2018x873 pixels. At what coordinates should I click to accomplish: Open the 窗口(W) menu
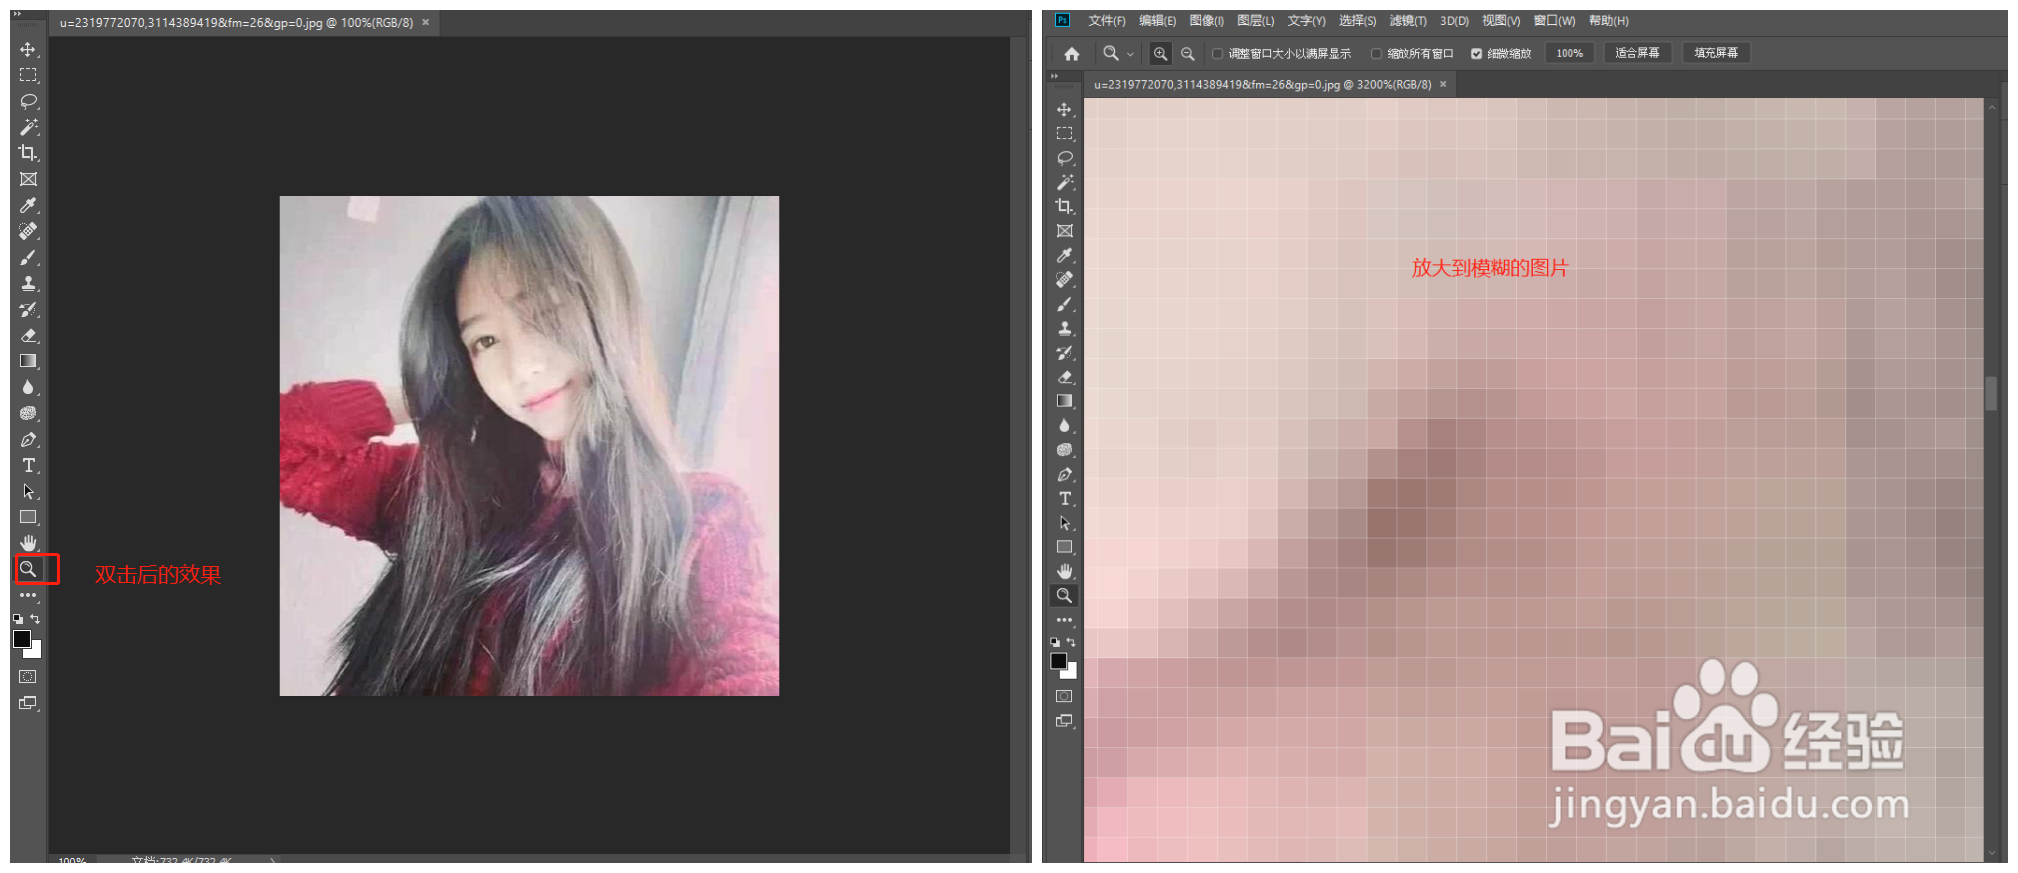click(1554, 21)
